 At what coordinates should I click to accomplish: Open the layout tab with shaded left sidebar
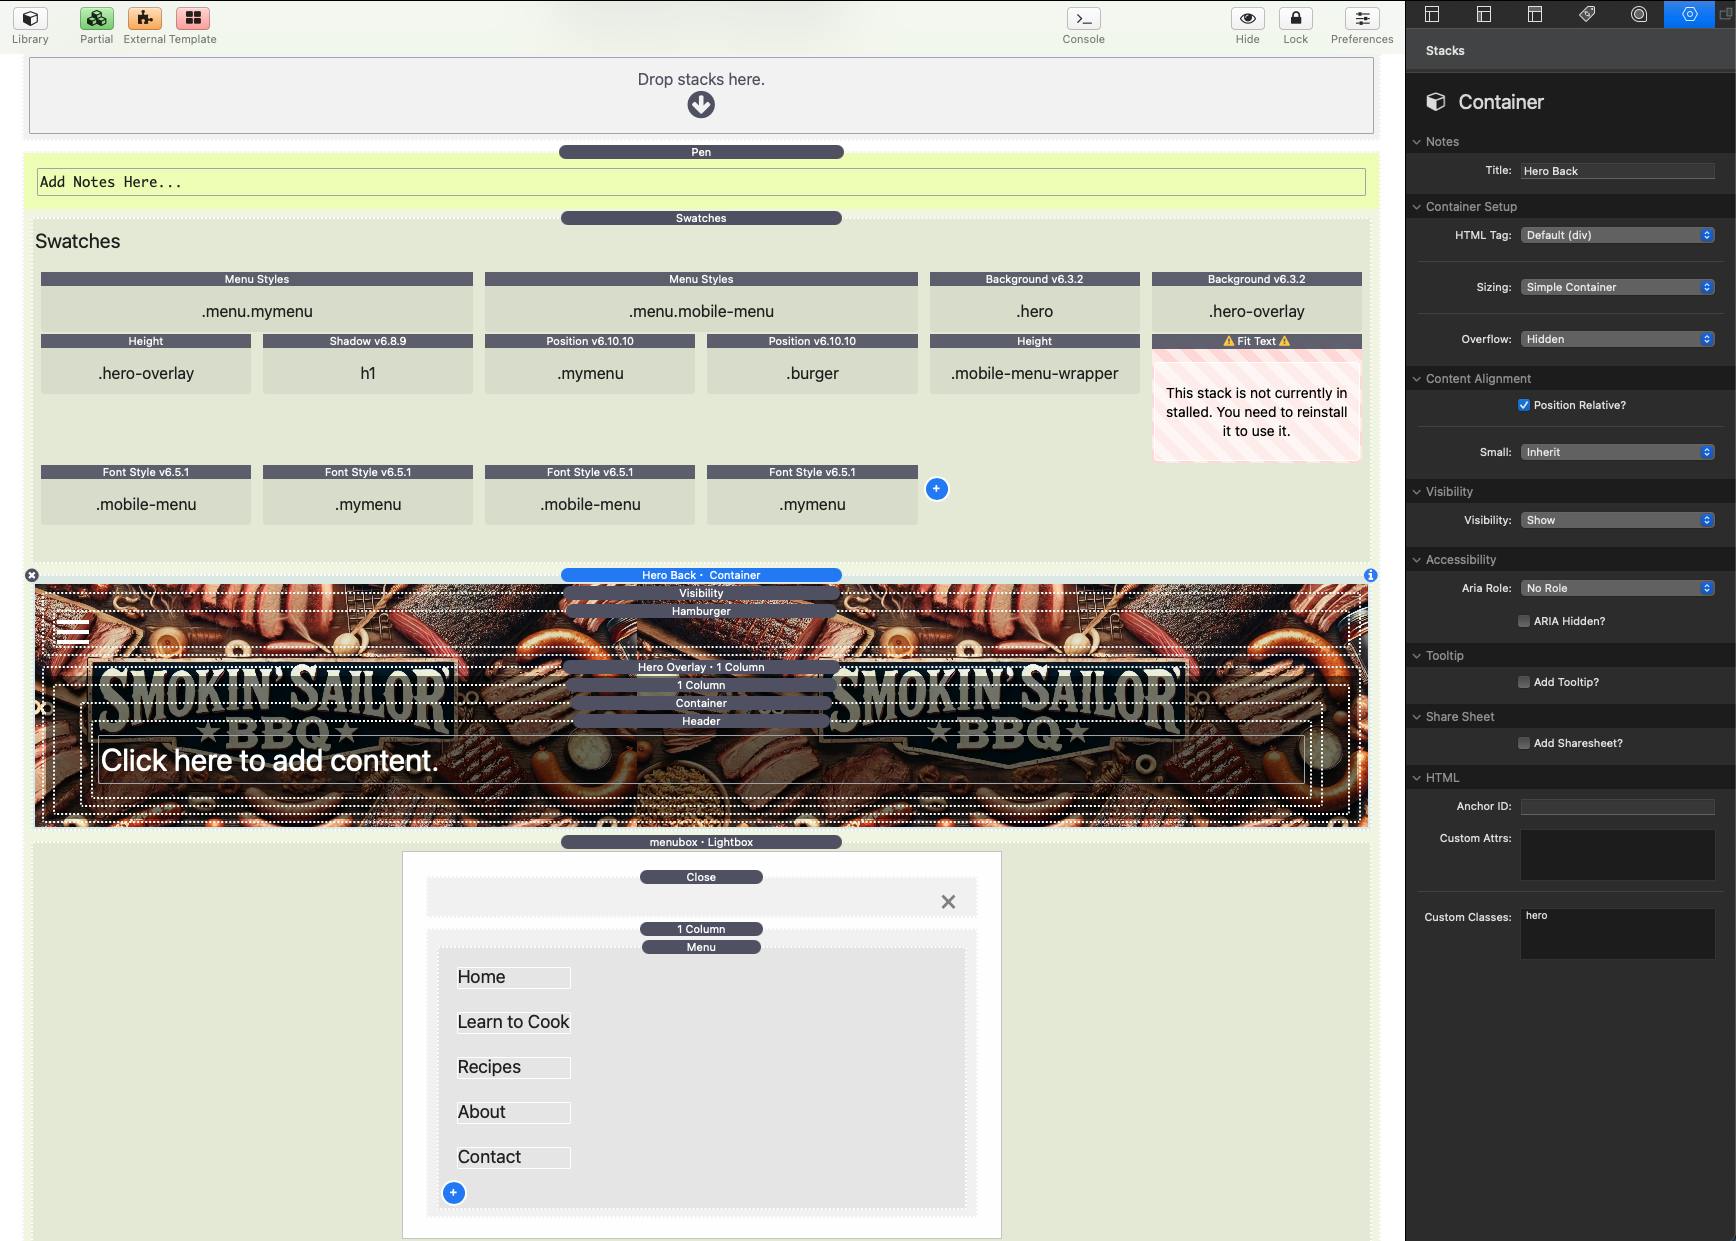coord(1484,14)
